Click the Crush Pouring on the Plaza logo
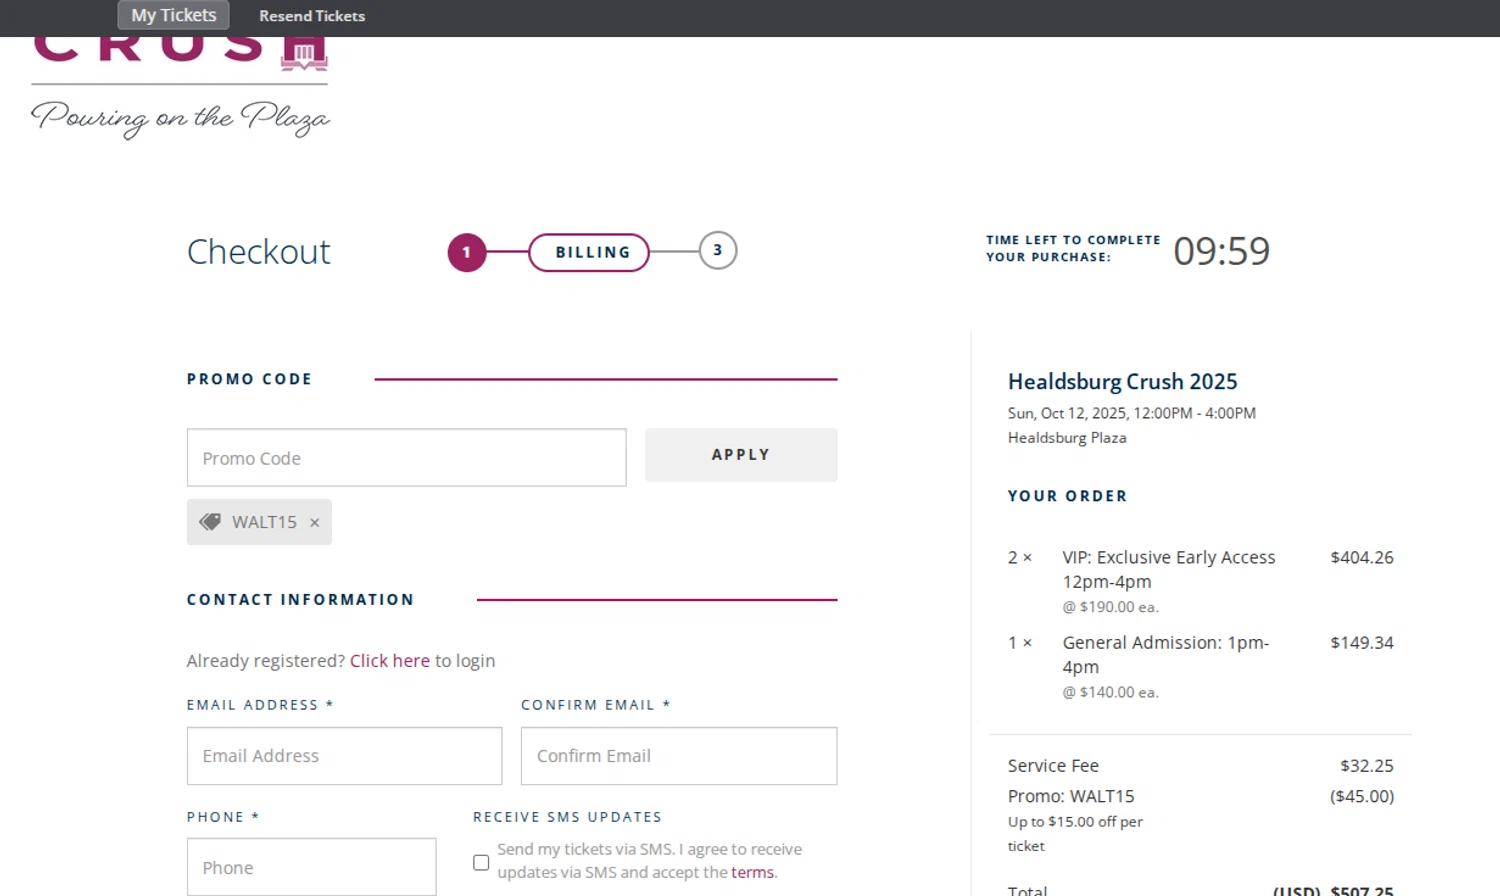This screenshot has width=1500, height=896. 180,88
